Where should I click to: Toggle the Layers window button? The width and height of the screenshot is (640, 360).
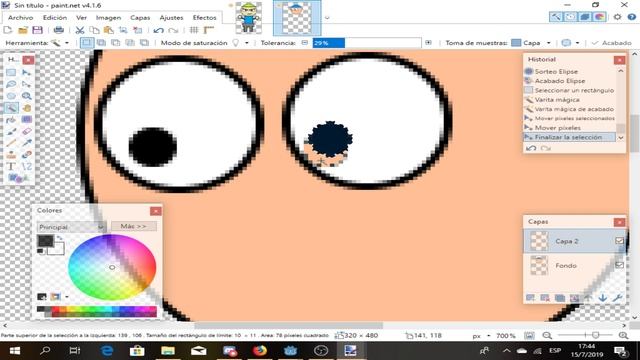[x=585, y=17]
